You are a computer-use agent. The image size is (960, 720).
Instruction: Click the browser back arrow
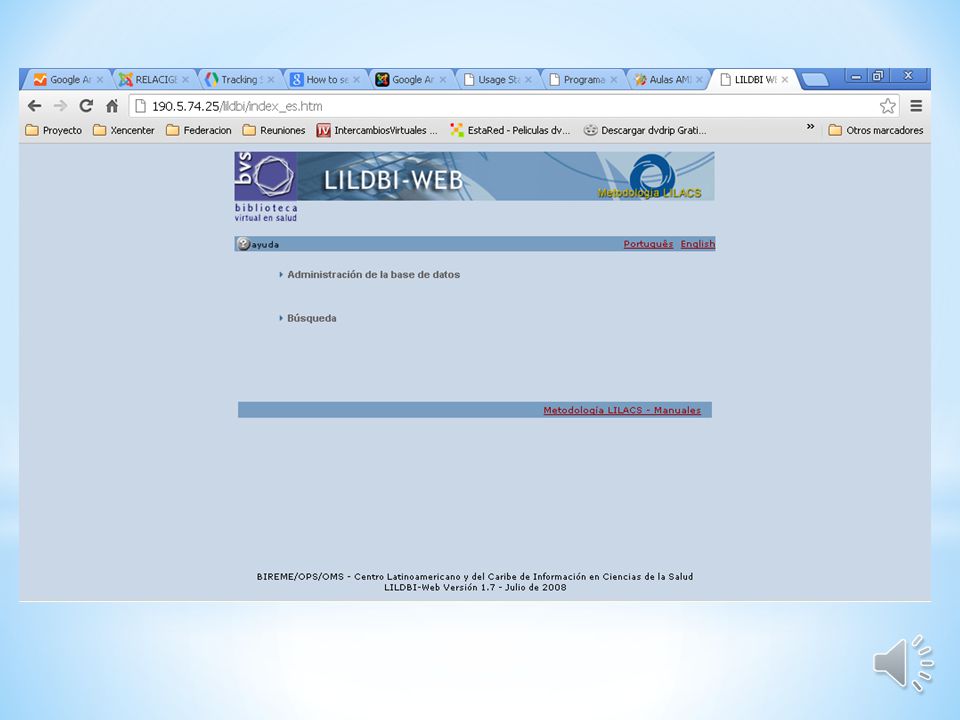[34, 106]
